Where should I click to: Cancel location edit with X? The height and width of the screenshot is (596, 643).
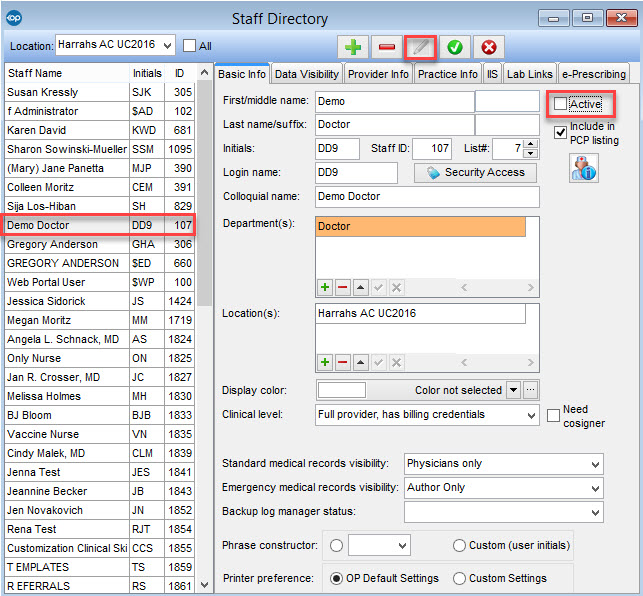pos(396,362)
